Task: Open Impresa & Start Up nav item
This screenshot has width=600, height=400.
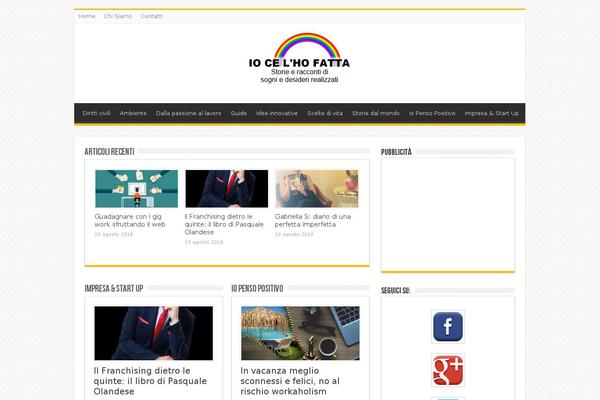Action: pyautogui.click(x=492, y=113)
